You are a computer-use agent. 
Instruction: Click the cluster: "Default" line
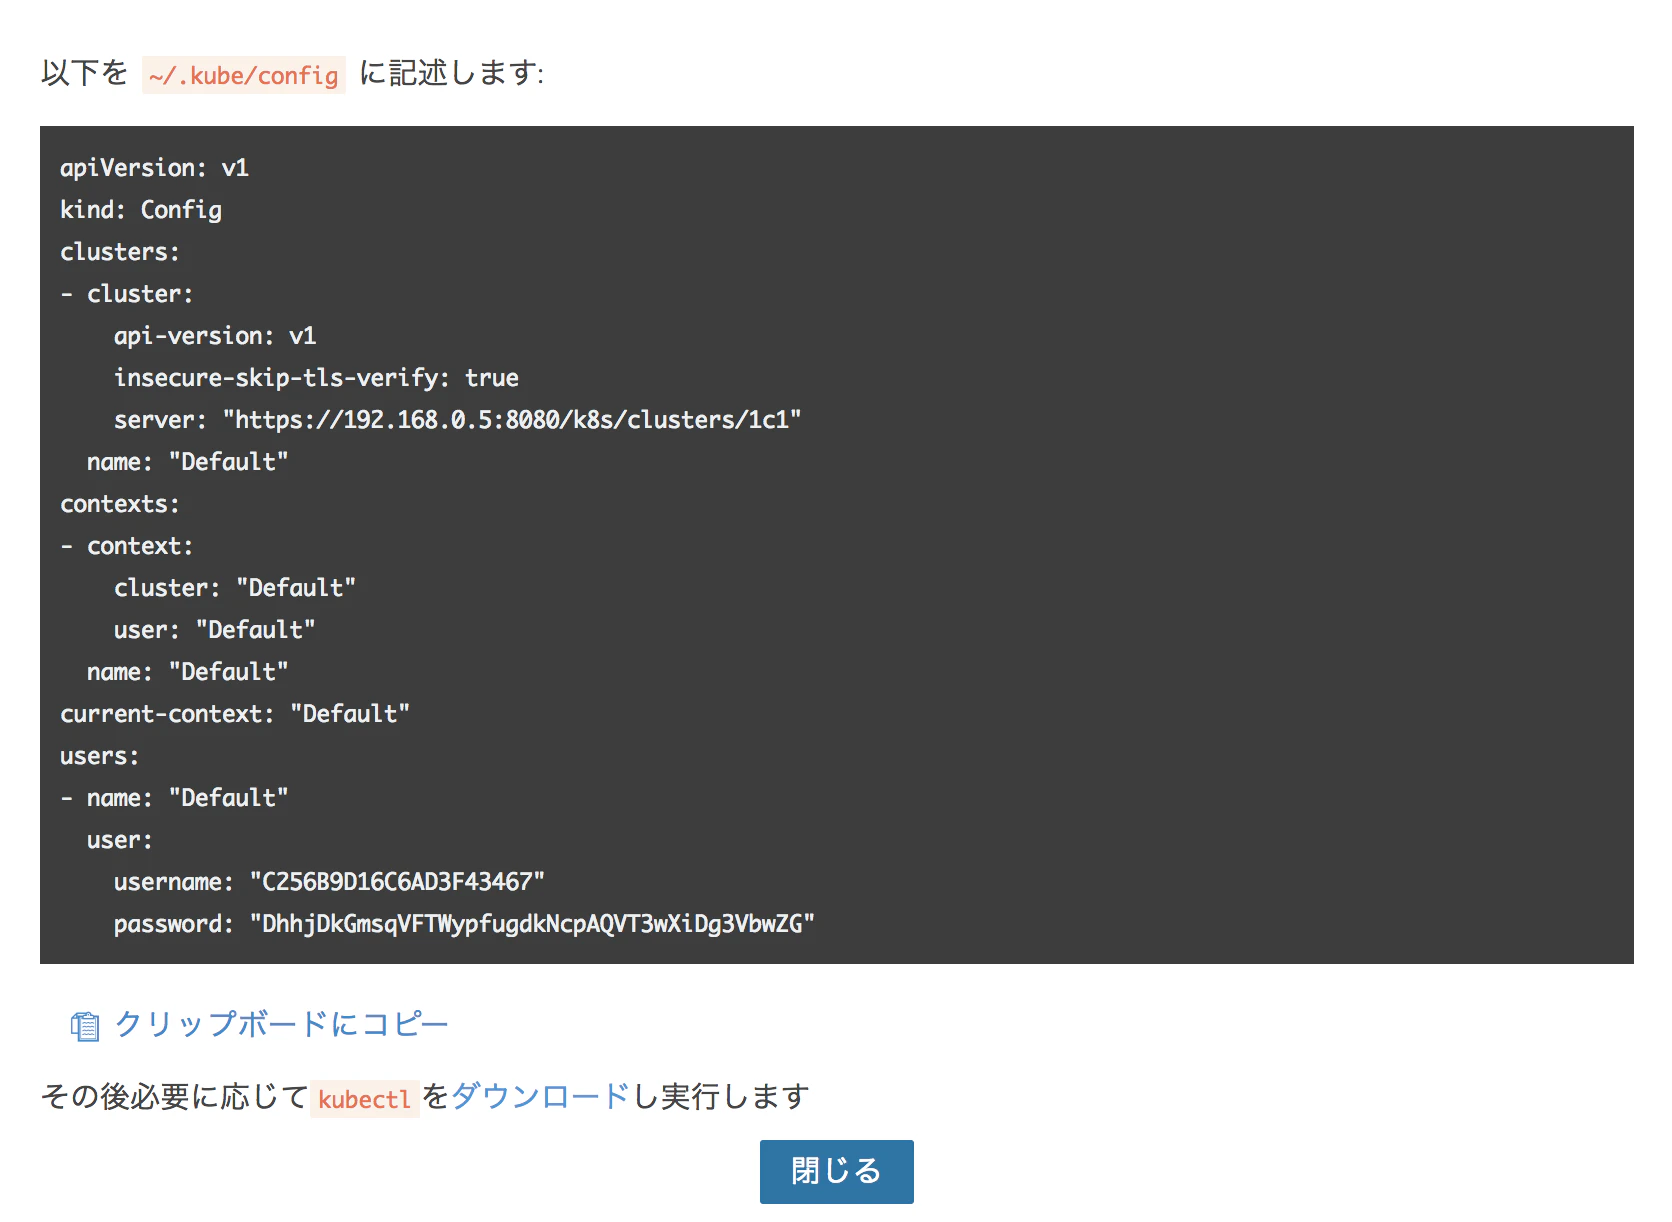coord(235,587)
